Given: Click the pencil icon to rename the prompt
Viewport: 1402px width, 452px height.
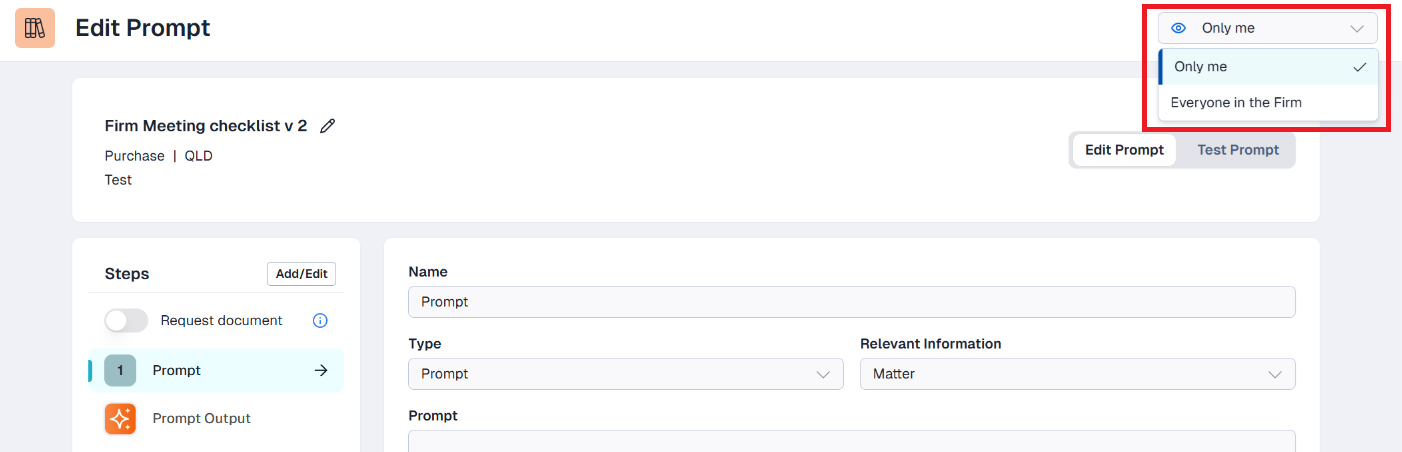Looking at the screenshot, I should tap(327, 126).
